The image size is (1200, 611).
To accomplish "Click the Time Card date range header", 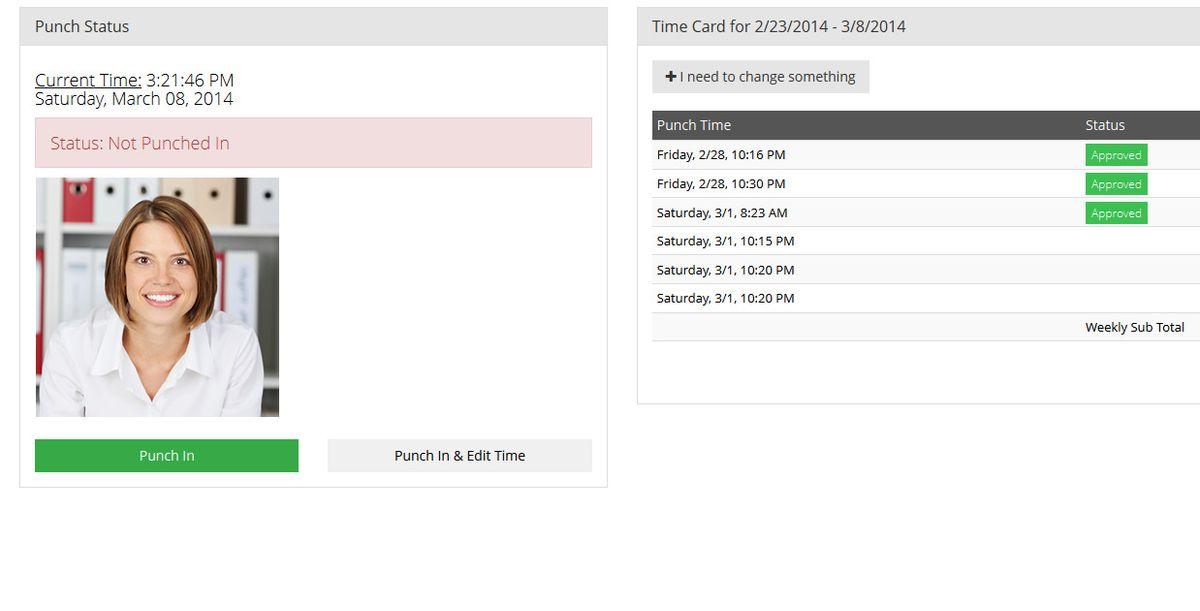I will 778,27.
